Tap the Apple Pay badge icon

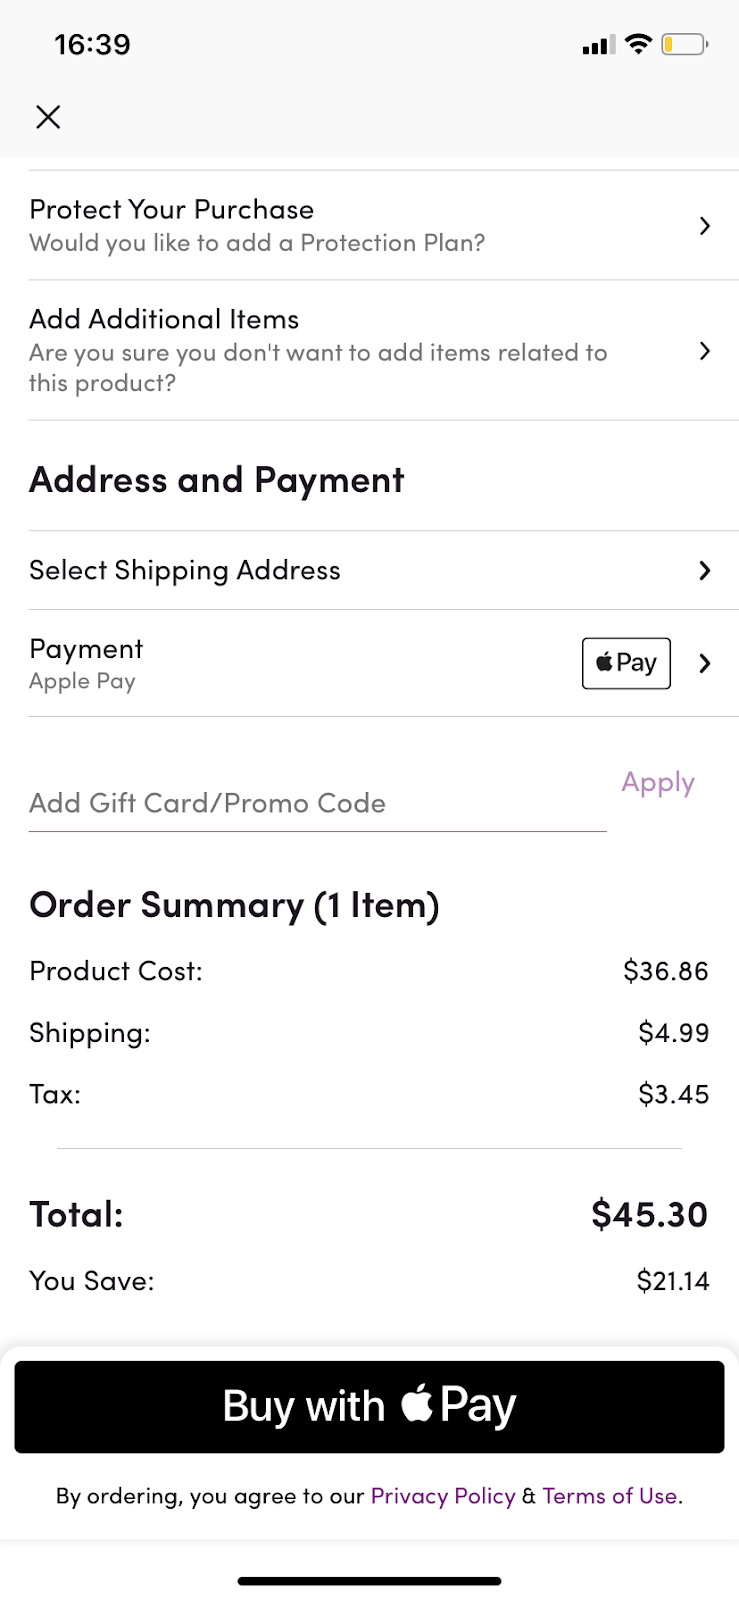(626, 663)
